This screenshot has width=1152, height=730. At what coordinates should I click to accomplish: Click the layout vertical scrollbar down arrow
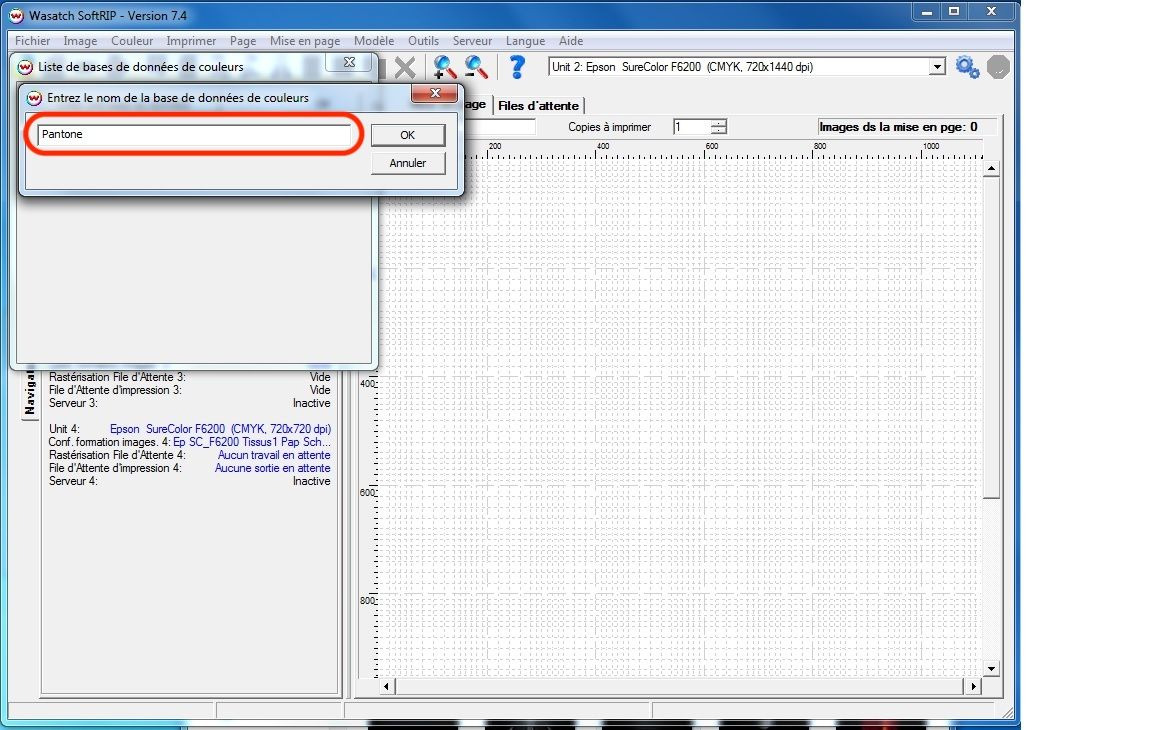[991, 668]
